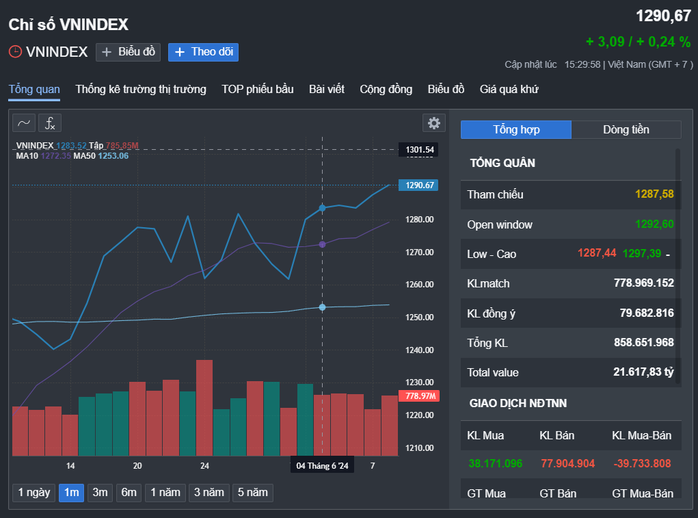Switch to Dòng tiền tab
This screenshot has width=698, height=518.
pos(626,130)
